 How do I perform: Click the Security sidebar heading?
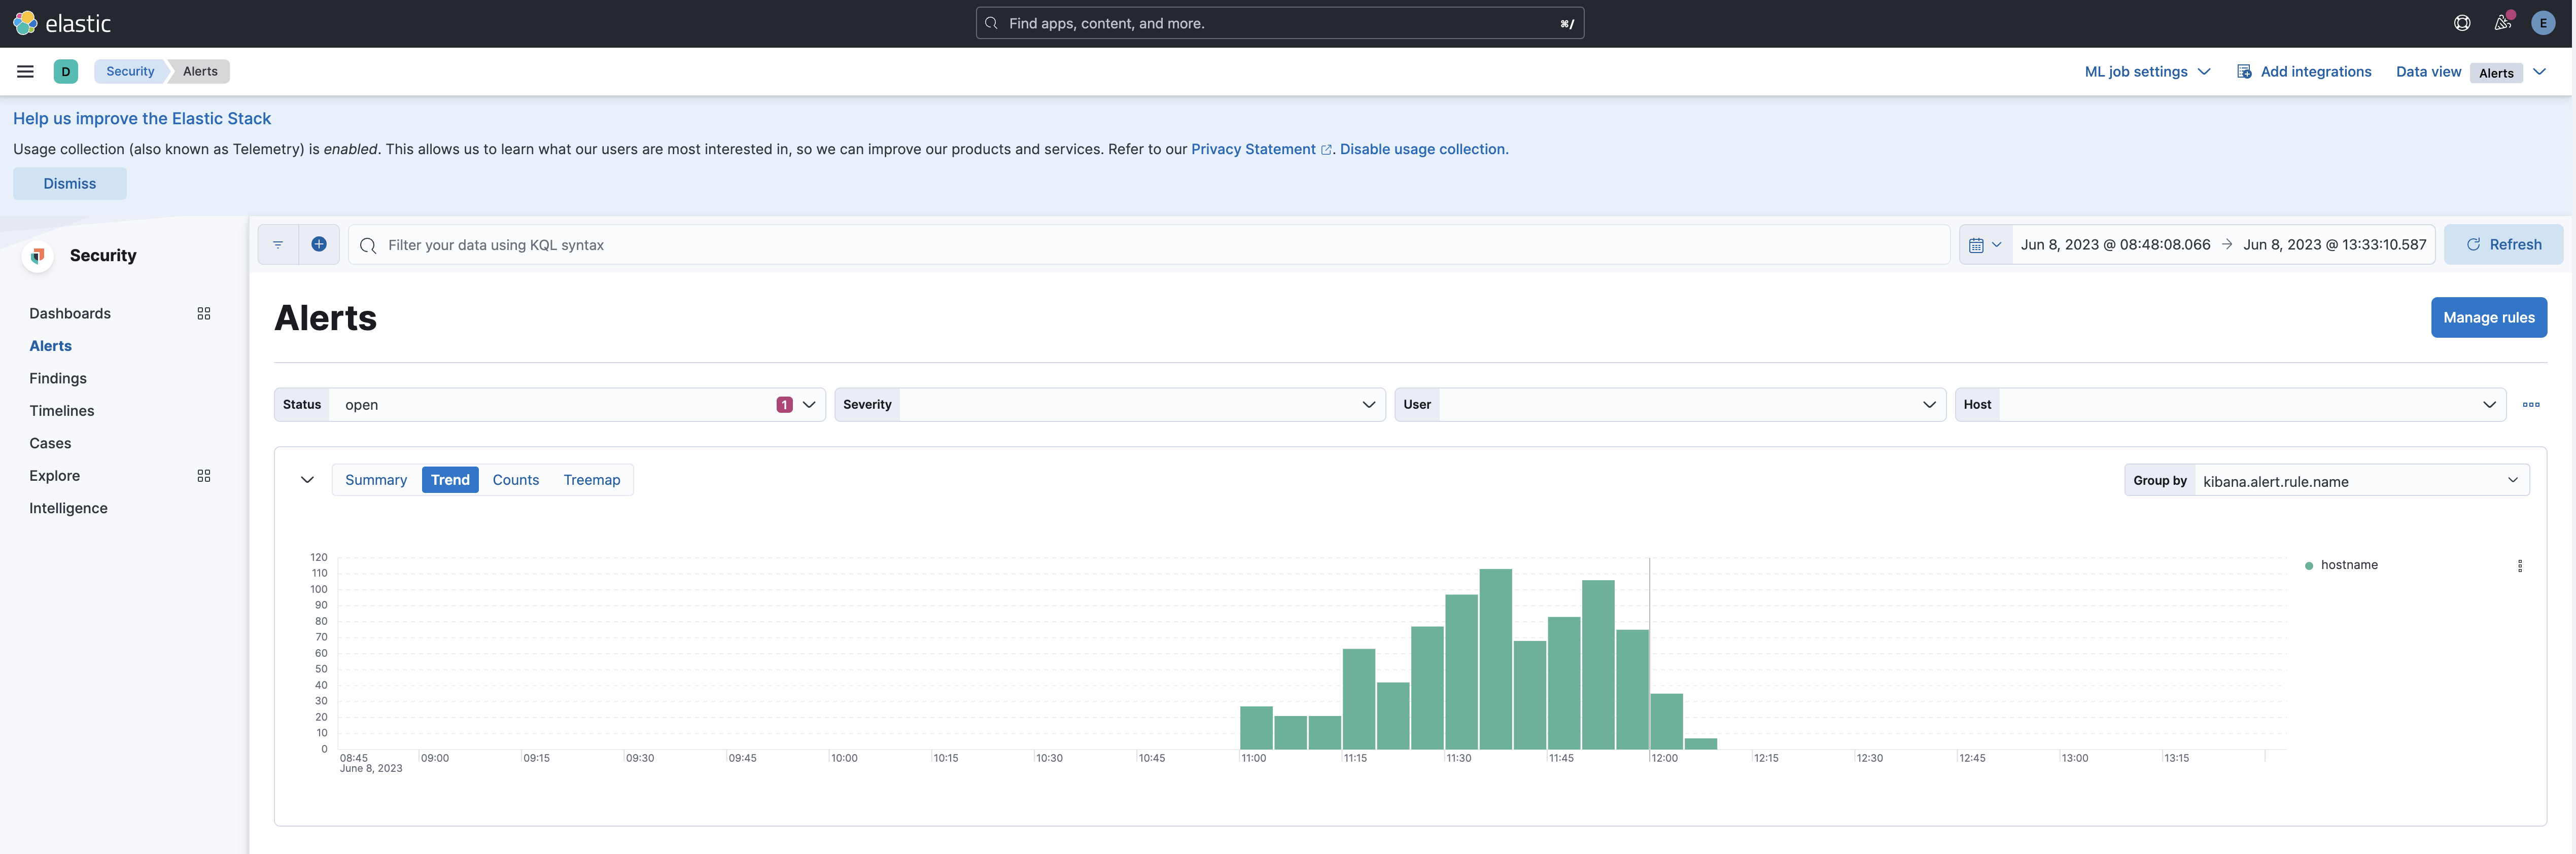[103, 256]
